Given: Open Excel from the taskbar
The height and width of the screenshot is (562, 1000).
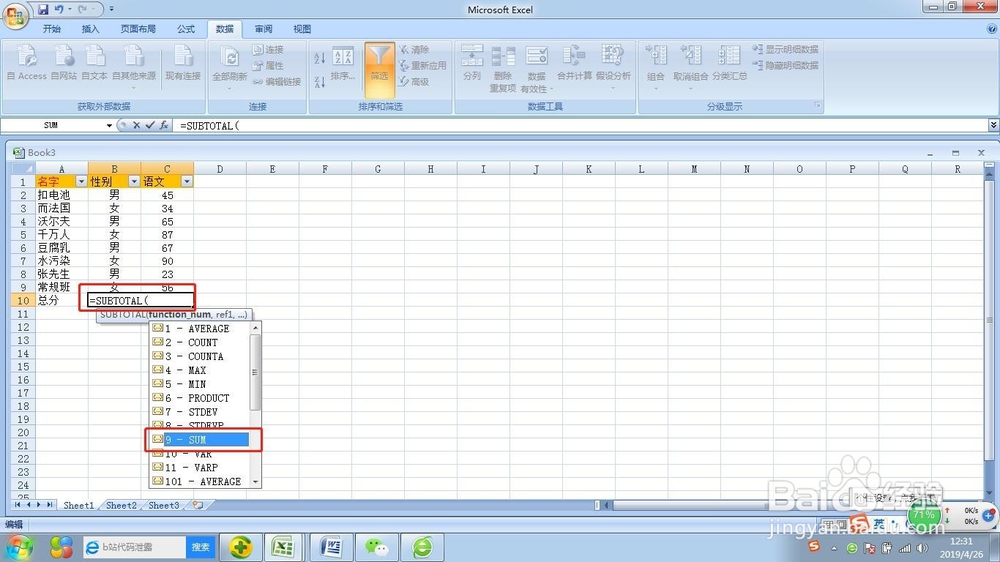Looking at the screenshot, I should click(x=283, y=547).
